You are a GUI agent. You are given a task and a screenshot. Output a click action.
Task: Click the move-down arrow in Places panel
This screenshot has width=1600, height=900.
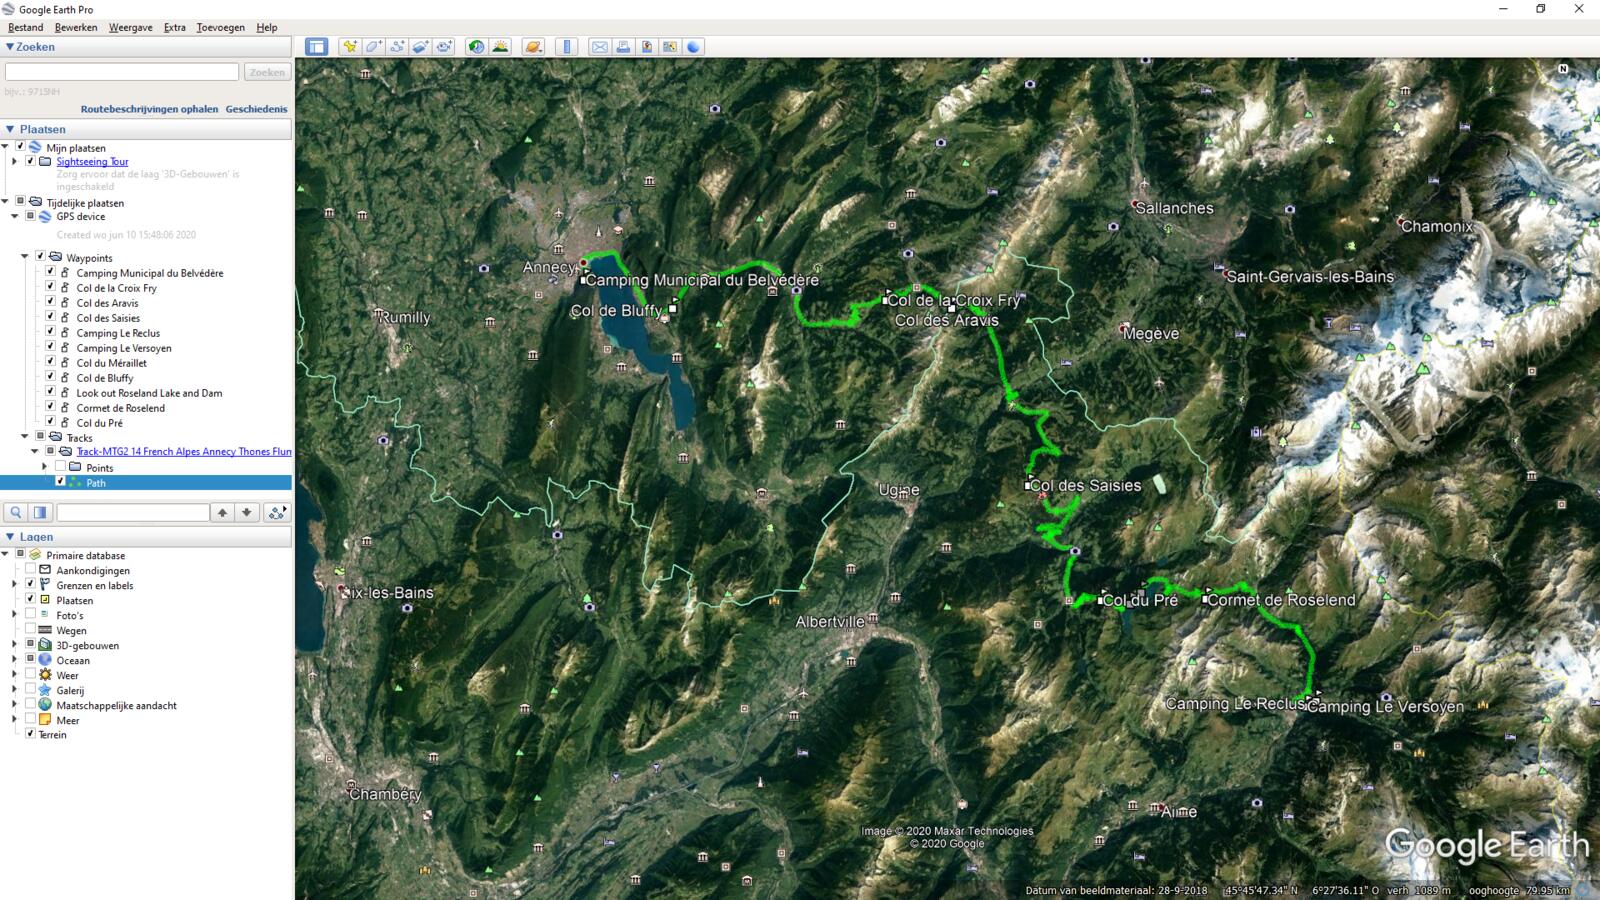pyautogui.click(x=247, y=512)
